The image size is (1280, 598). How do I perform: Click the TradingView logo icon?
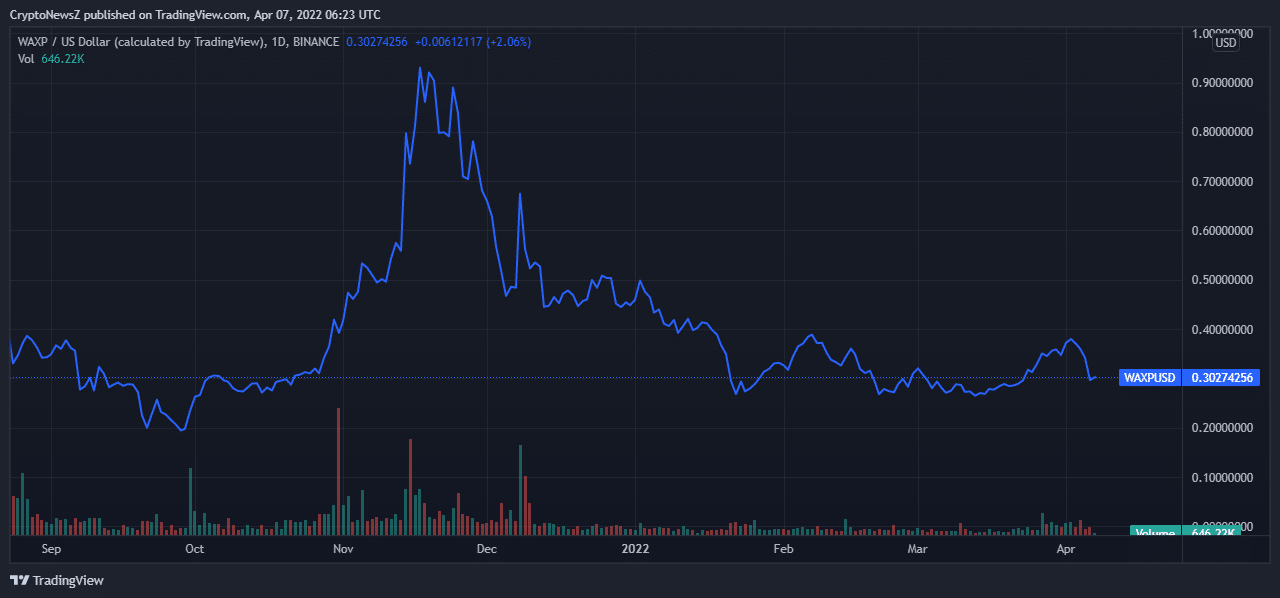19,580
